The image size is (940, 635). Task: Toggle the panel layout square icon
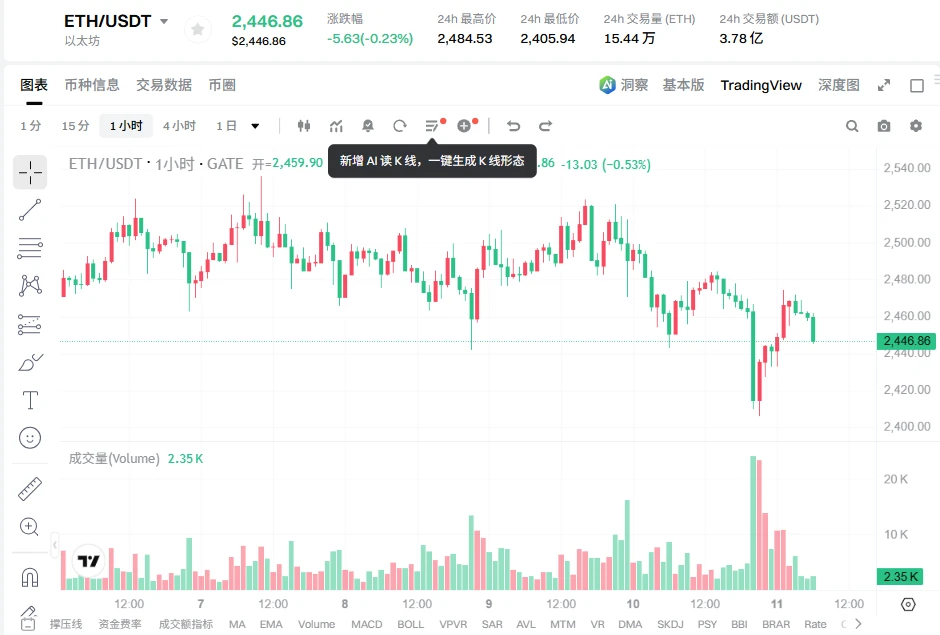point(917,85)
